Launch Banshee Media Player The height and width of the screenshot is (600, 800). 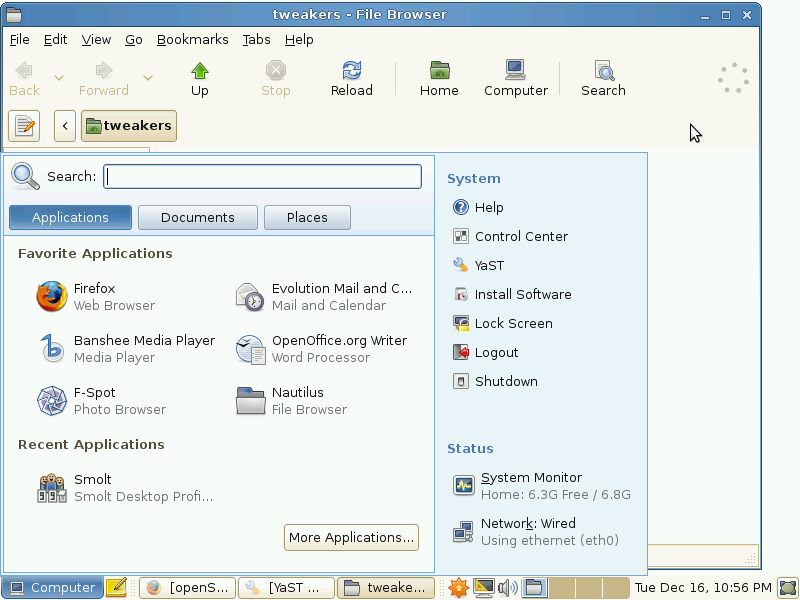click(x=126, y=348)
